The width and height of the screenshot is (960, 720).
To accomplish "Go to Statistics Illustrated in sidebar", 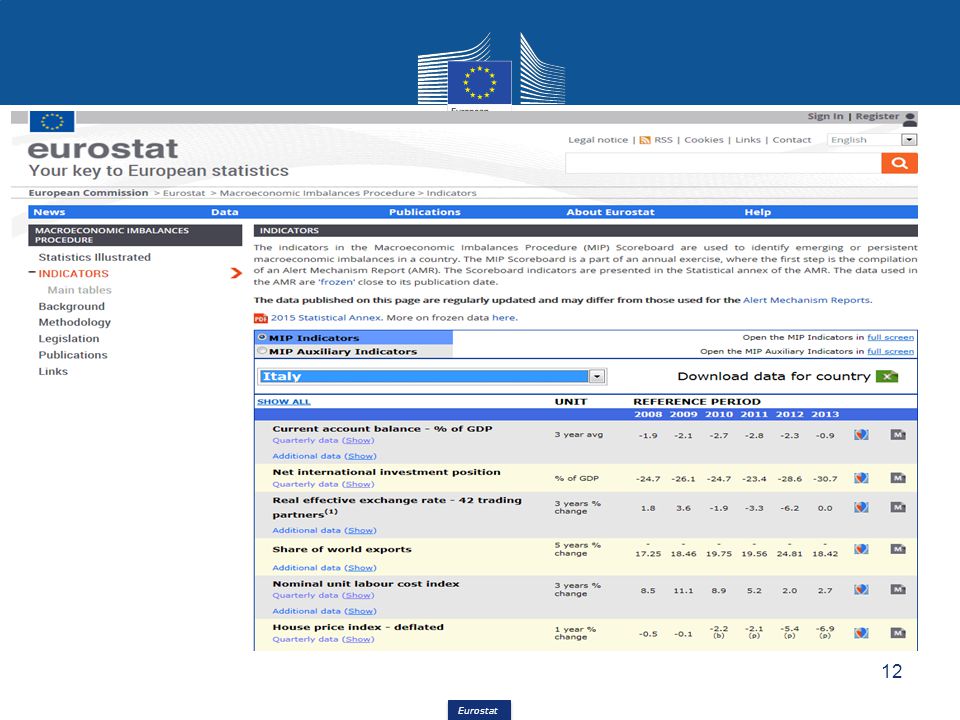I will pyautogui.click(x=94, y=257).
